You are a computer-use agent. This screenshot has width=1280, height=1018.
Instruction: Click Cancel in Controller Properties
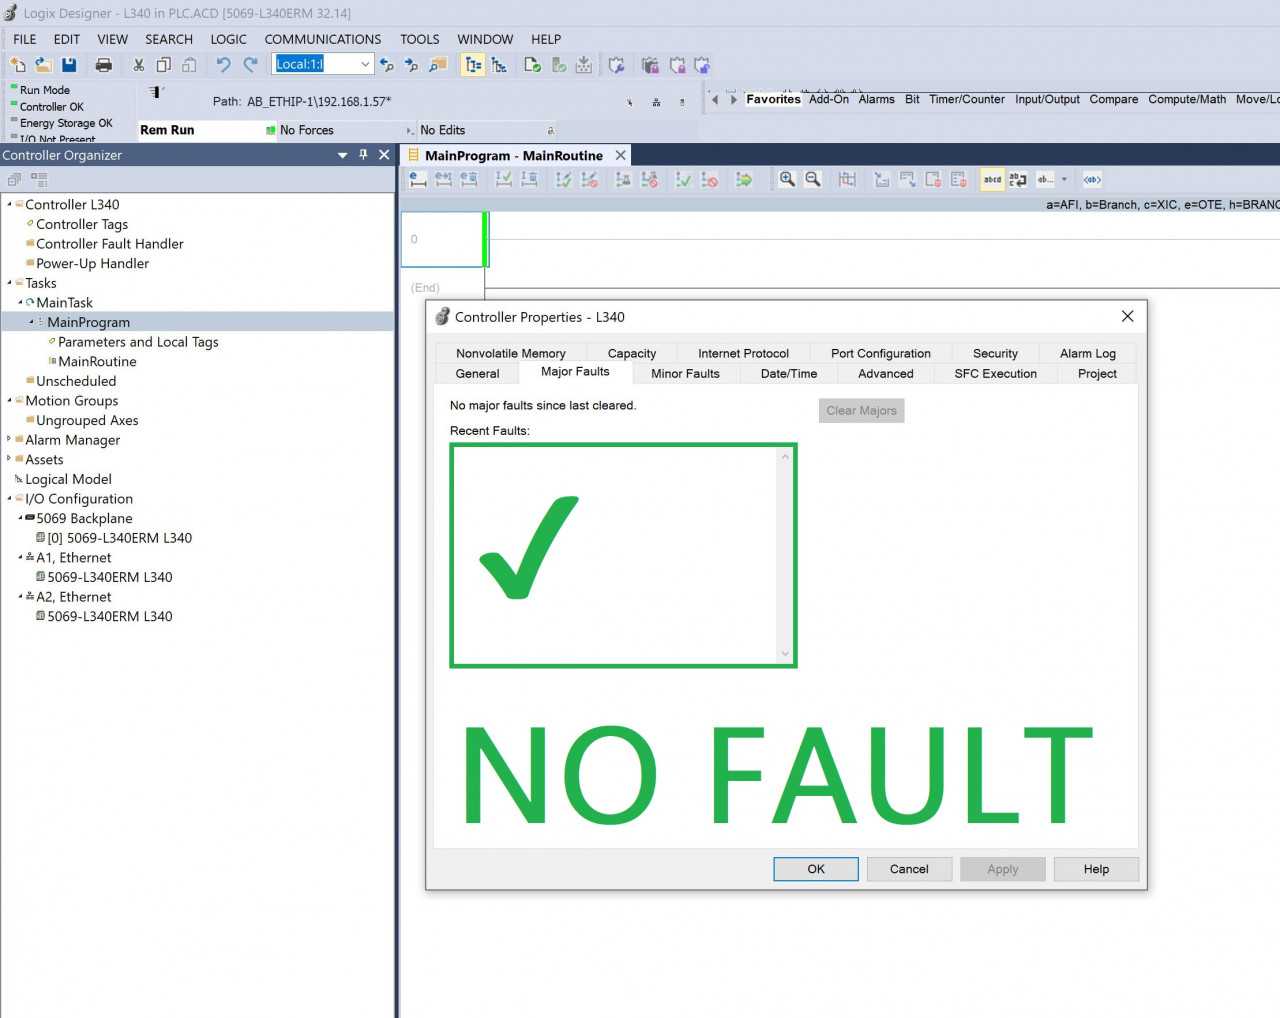(x=909, y=869)
